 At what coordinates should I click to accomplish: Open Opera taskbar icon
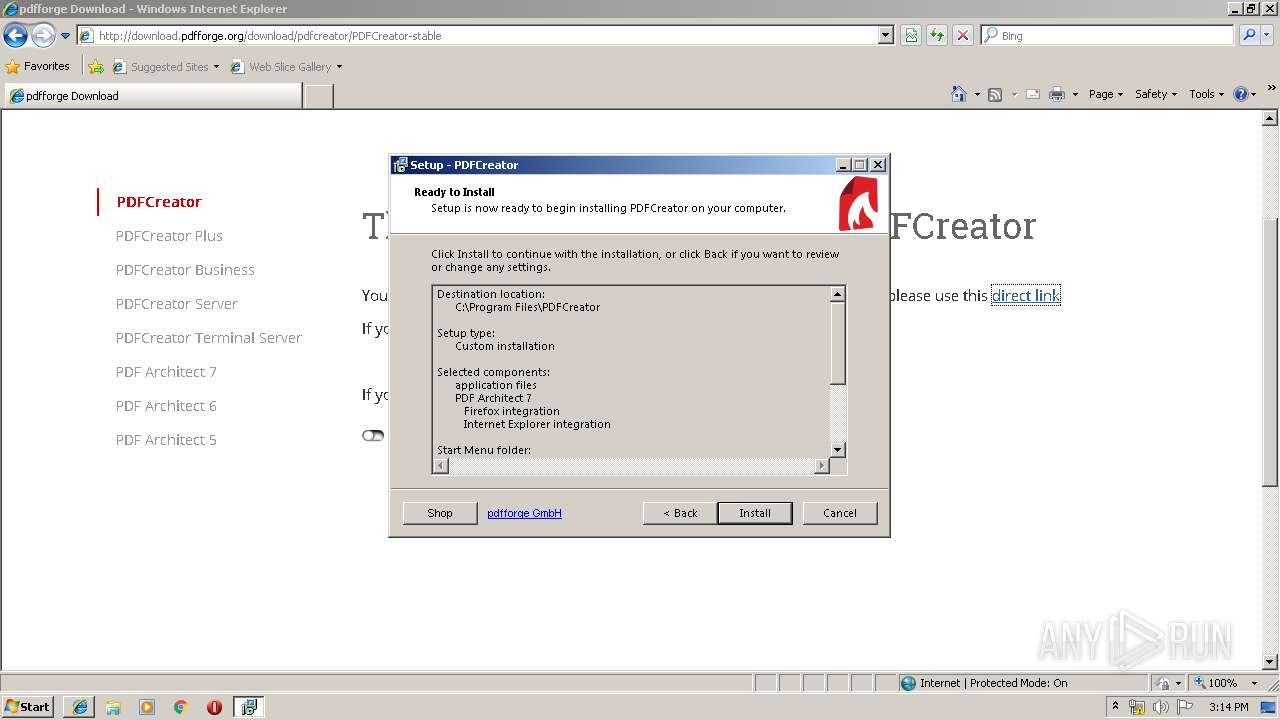coord(214,707)
